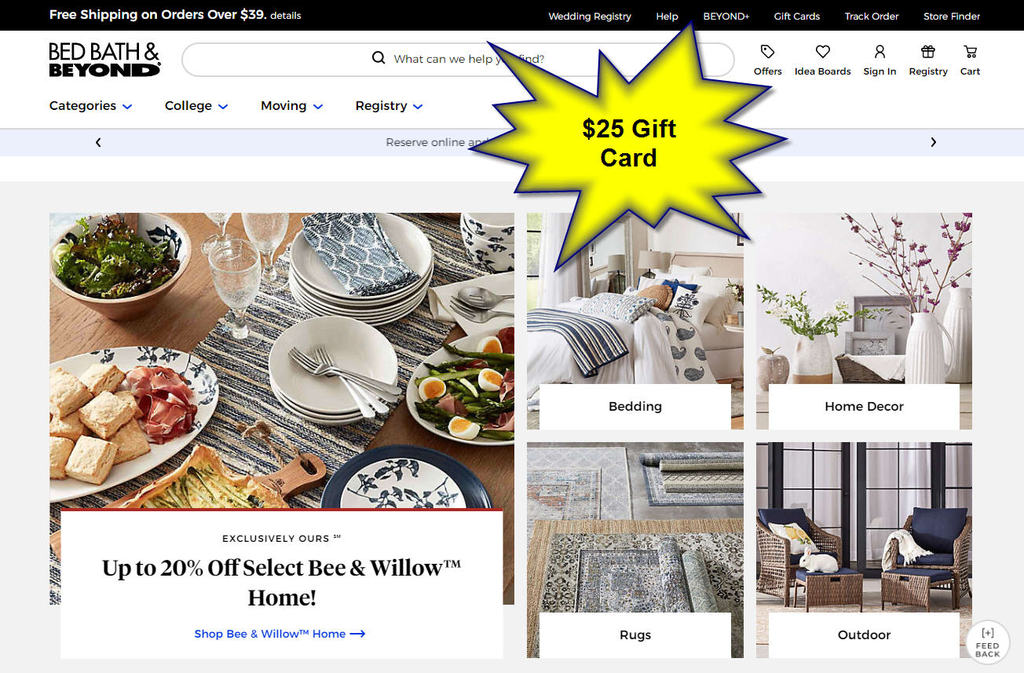Click the search magnifier icon

pos(378,58)
